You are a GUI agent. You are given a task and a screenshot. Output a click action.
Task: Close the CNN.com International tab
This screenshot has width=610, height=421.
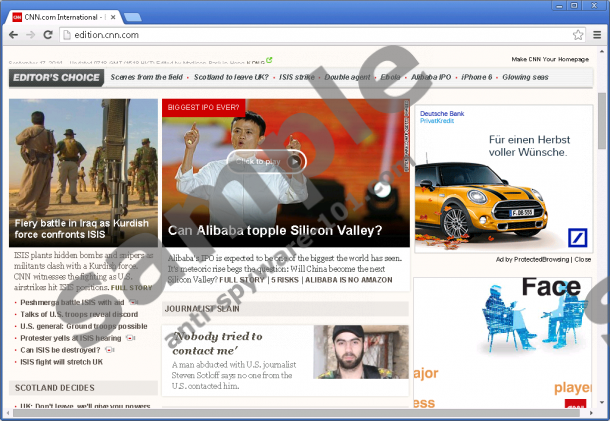point(113,16)
